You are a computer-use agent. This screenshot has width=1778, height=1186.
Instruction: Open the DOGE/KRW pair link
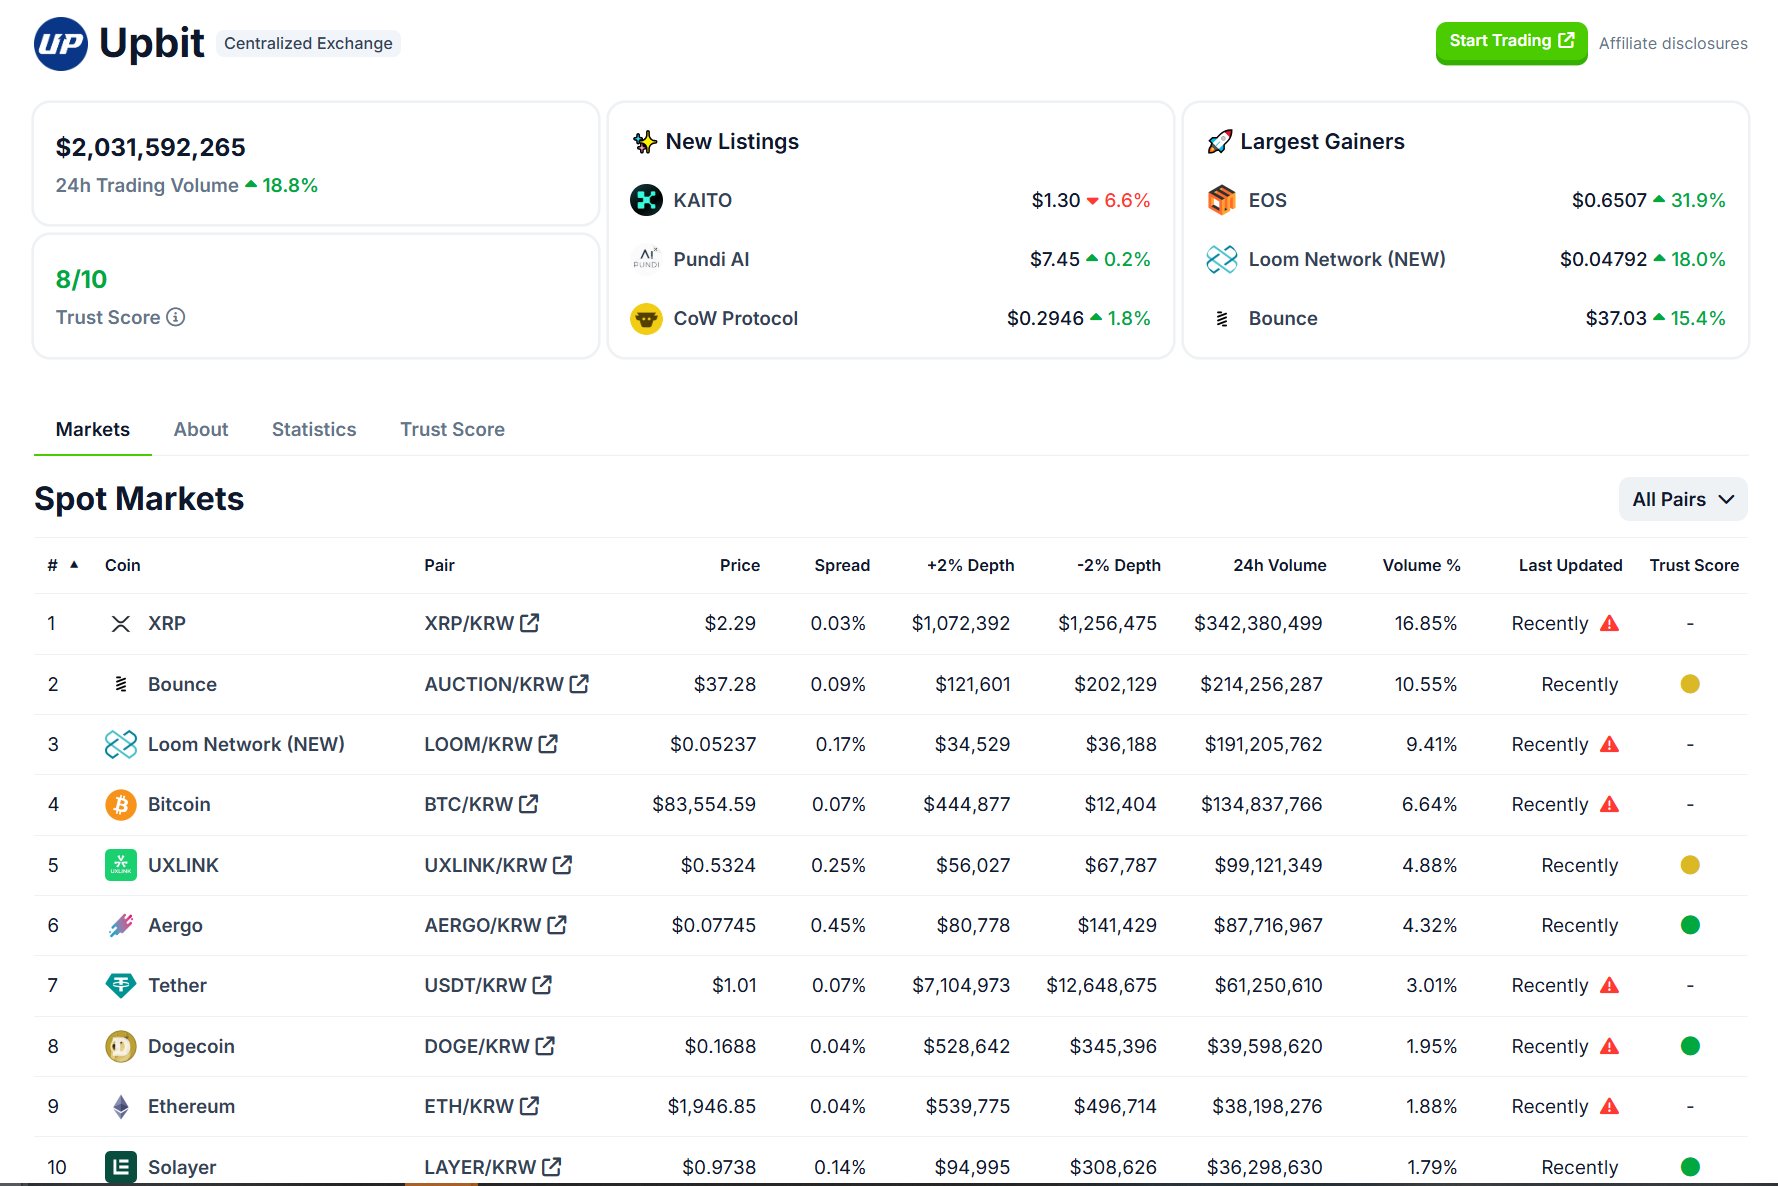489,1046
